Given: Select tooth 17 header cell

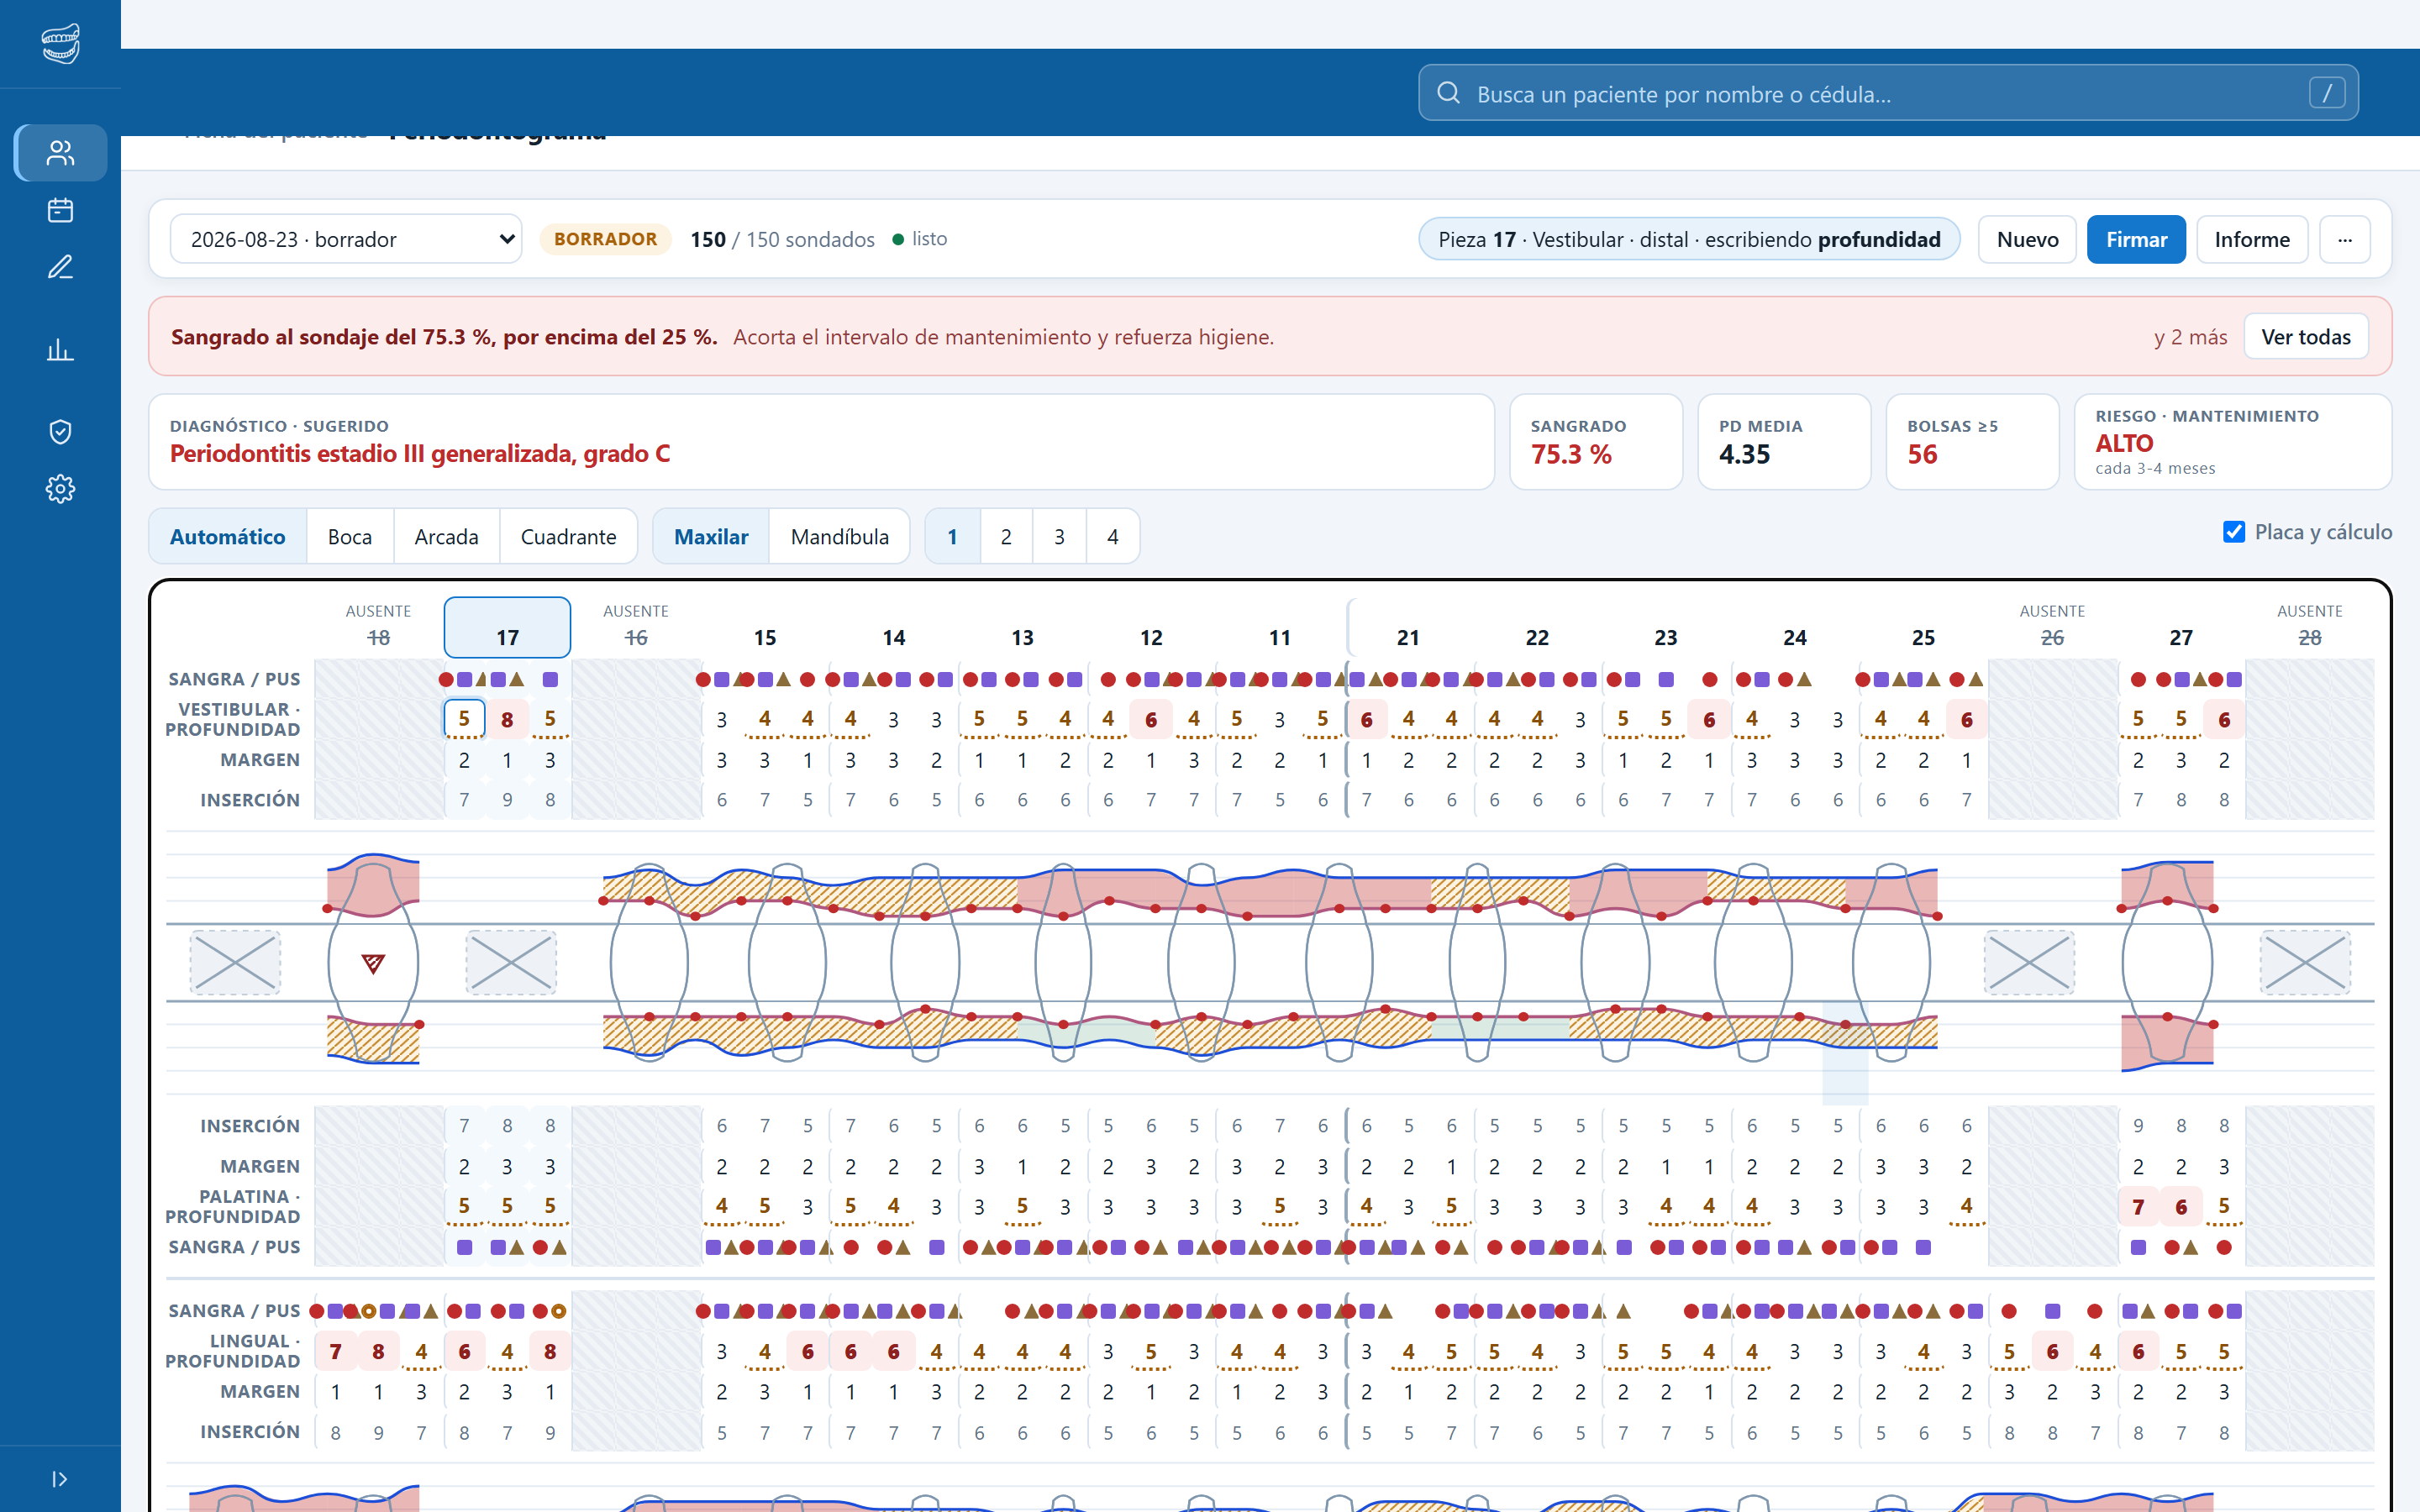Looking at the screenshot, I should tap(507, 627).
